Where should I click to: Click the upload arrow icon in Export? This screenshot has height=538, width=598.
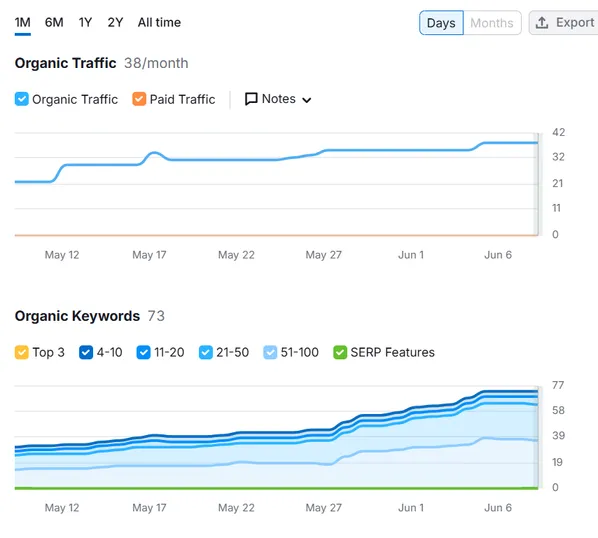pos(542,23)
